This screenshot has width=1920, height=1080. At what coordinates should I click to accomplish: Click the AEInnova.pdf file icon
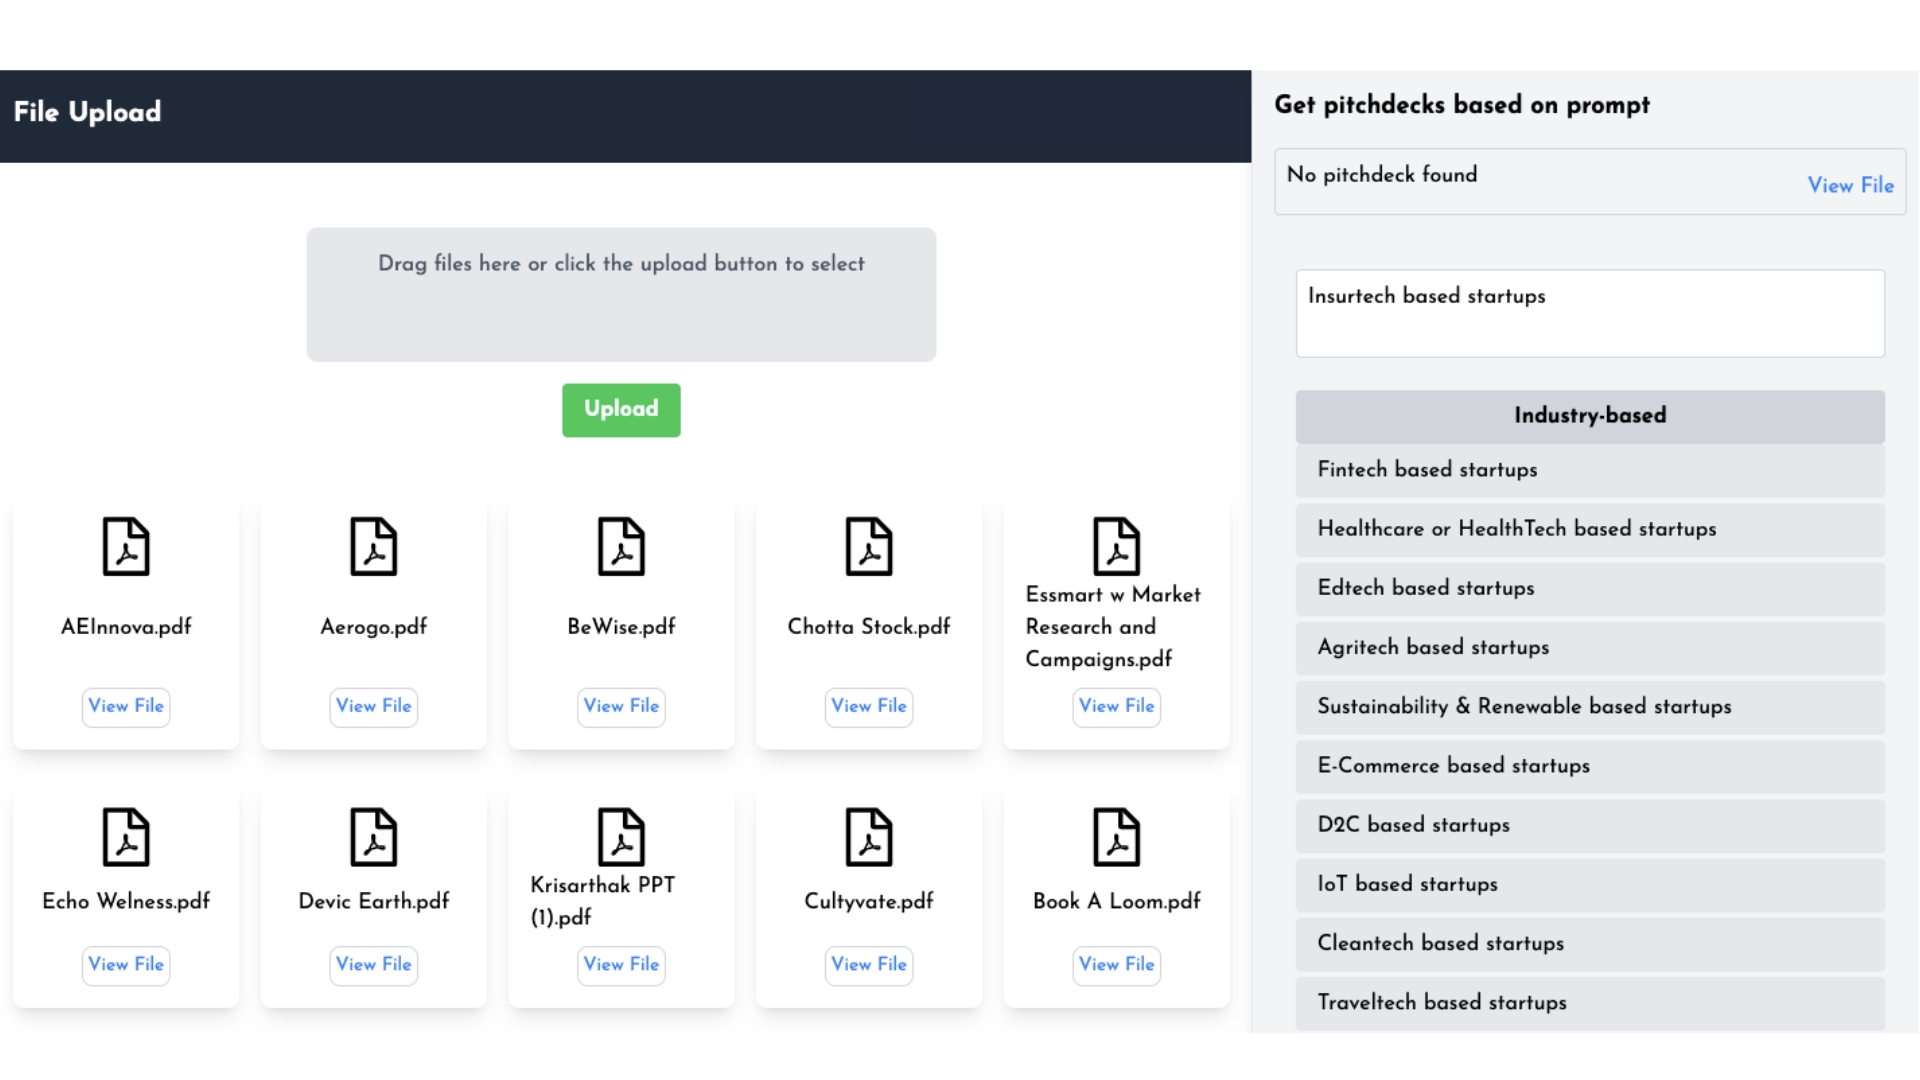pos(125,547)
